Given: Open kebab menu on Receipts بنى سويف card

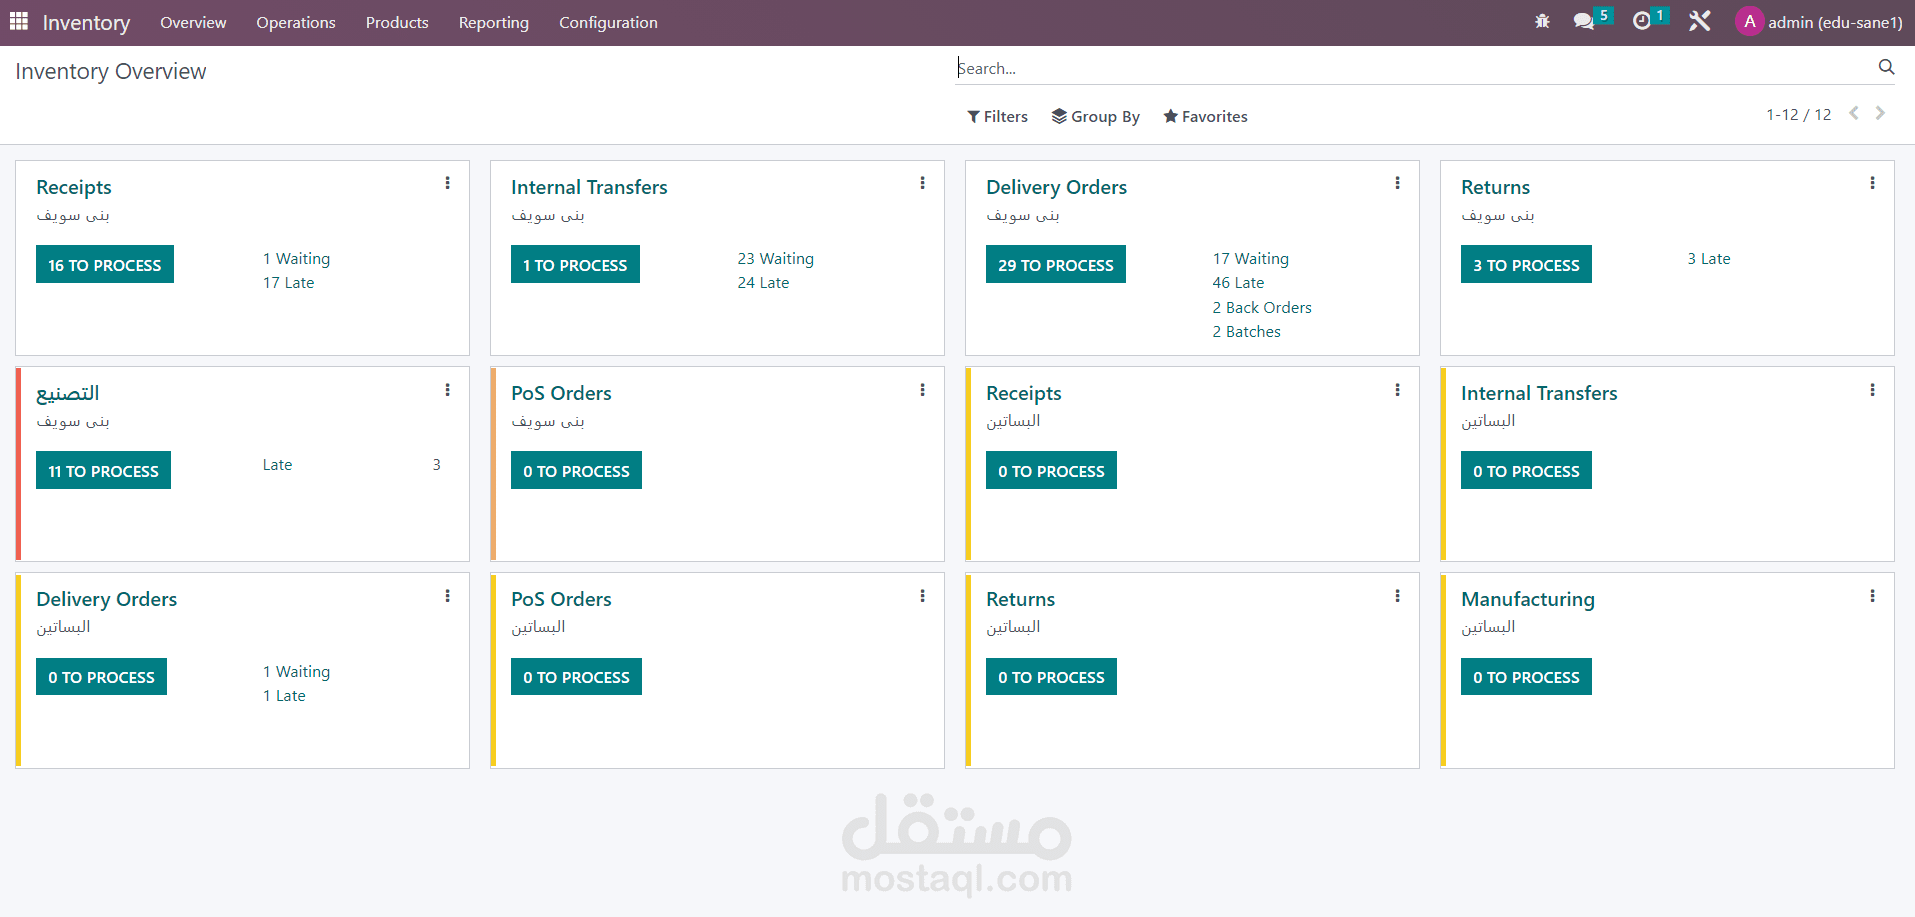Looking at the screenshot, I should [x=447, y=183].
